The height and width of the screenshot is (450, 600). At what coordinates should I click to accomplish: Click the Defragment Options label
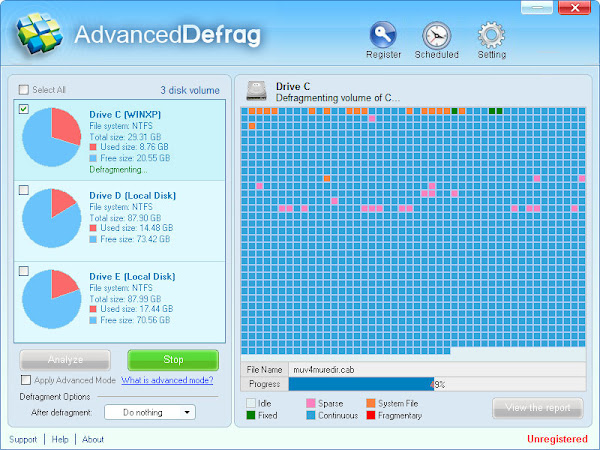click(55, 397)
